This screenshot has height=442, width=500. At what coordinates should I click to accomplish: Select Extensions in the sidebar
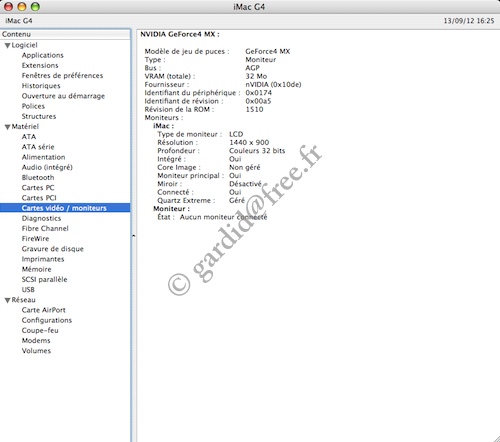40,65
